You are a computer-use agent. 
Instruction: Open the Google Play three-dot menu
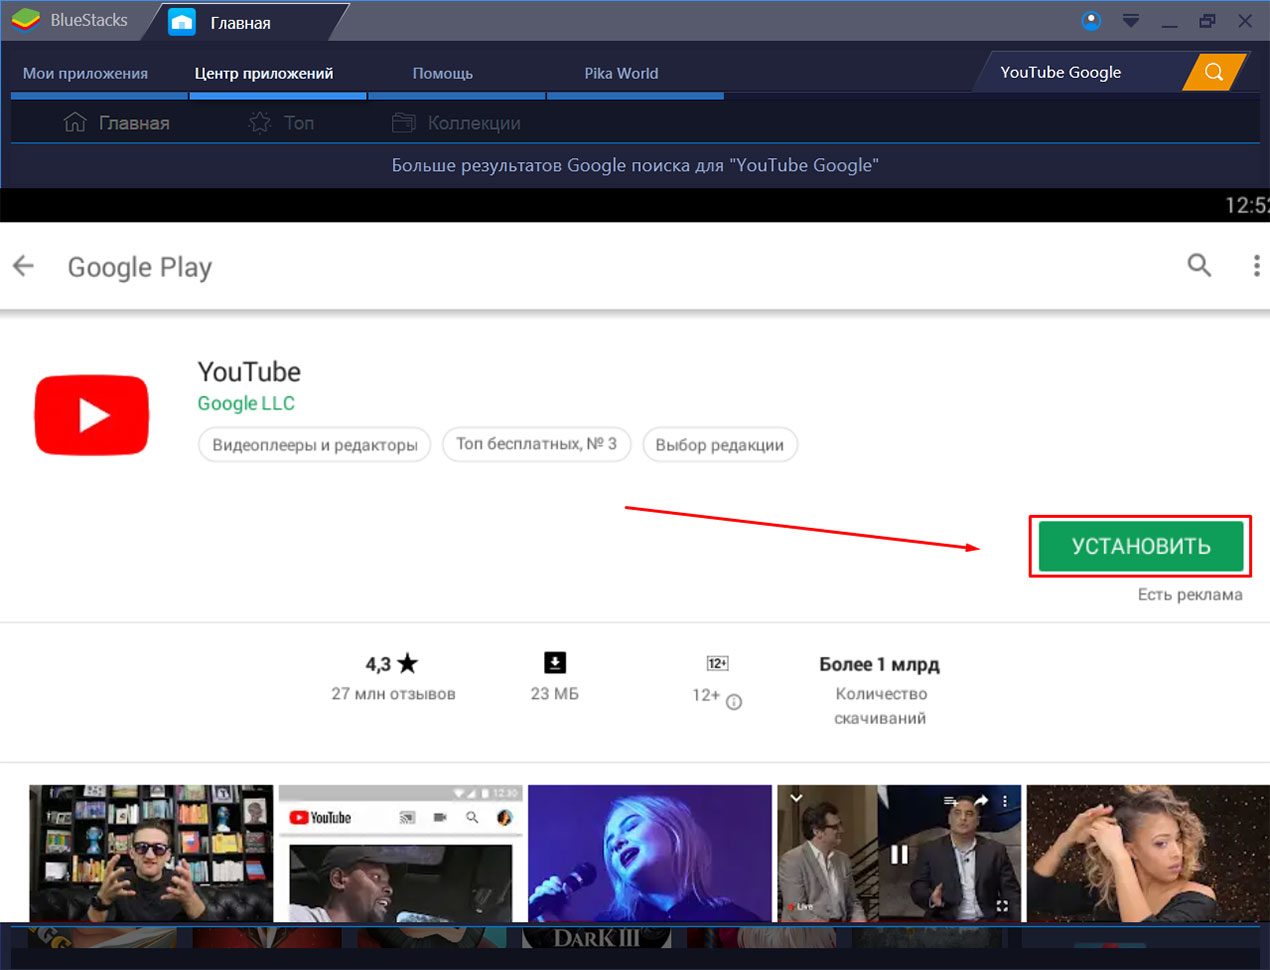[1256, 265]
